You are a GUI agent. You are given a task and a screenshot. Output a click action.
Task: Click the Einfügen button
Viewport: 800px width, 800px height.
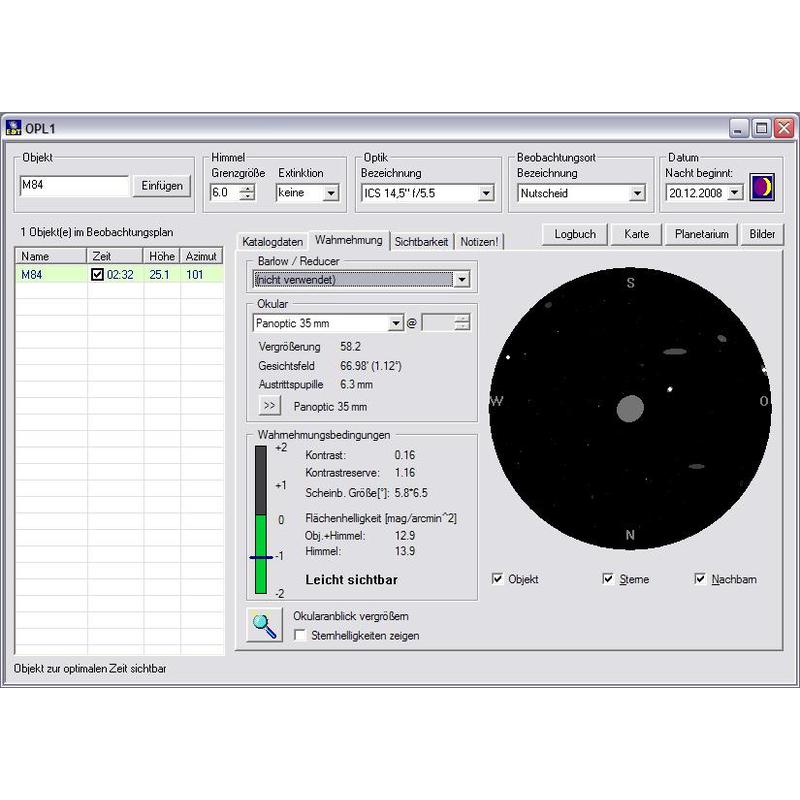pos(162,186)
